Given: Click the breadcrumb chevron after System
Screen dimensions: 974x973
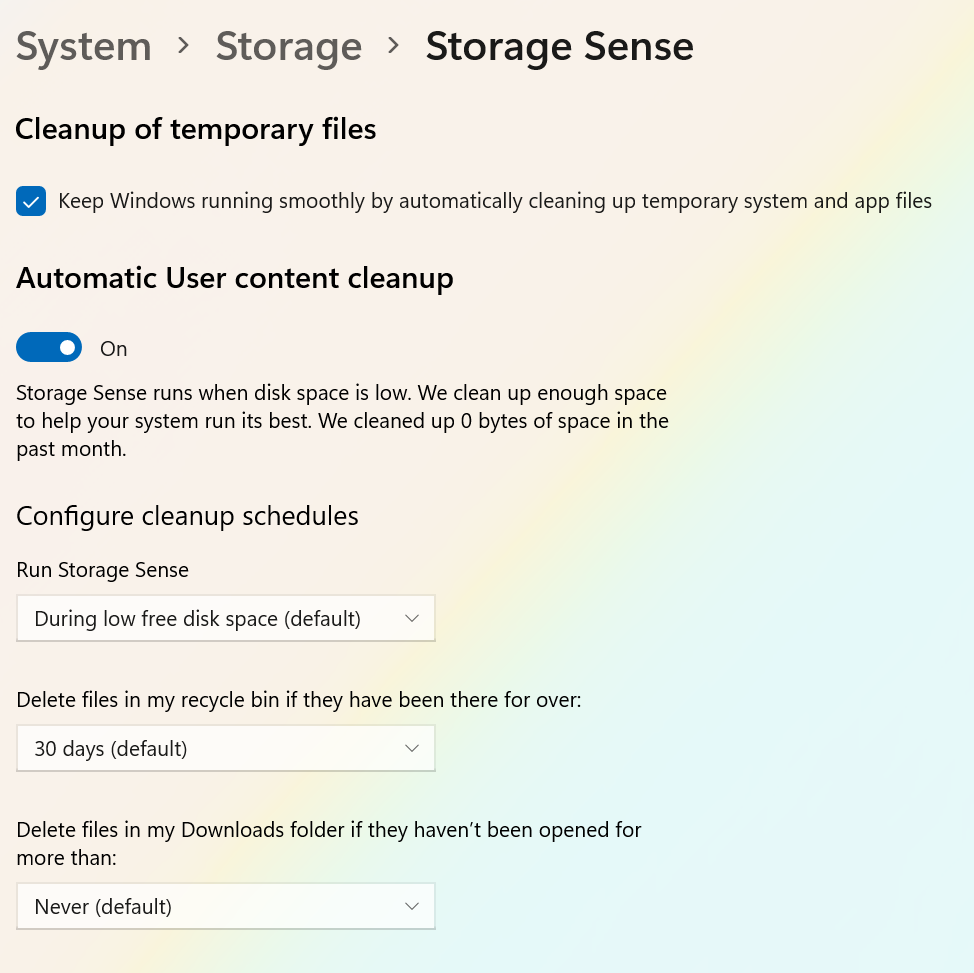Looking at the screenshot, I should 183,46.
